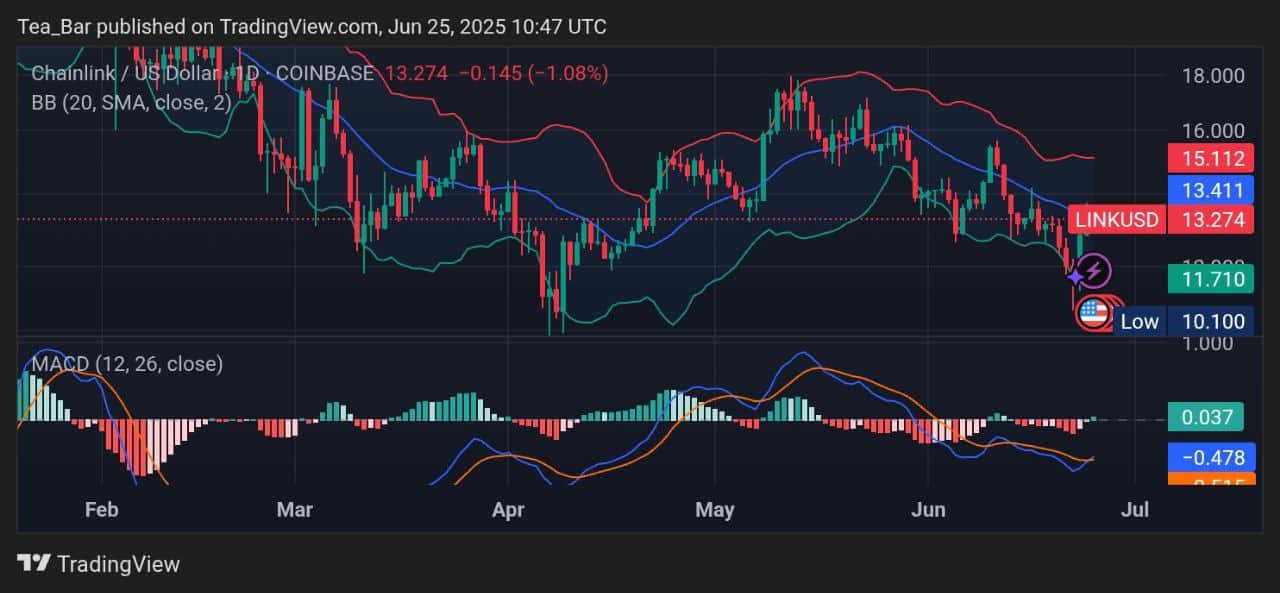
Task: Click the purple lightning event icon
Action: 1094,269
